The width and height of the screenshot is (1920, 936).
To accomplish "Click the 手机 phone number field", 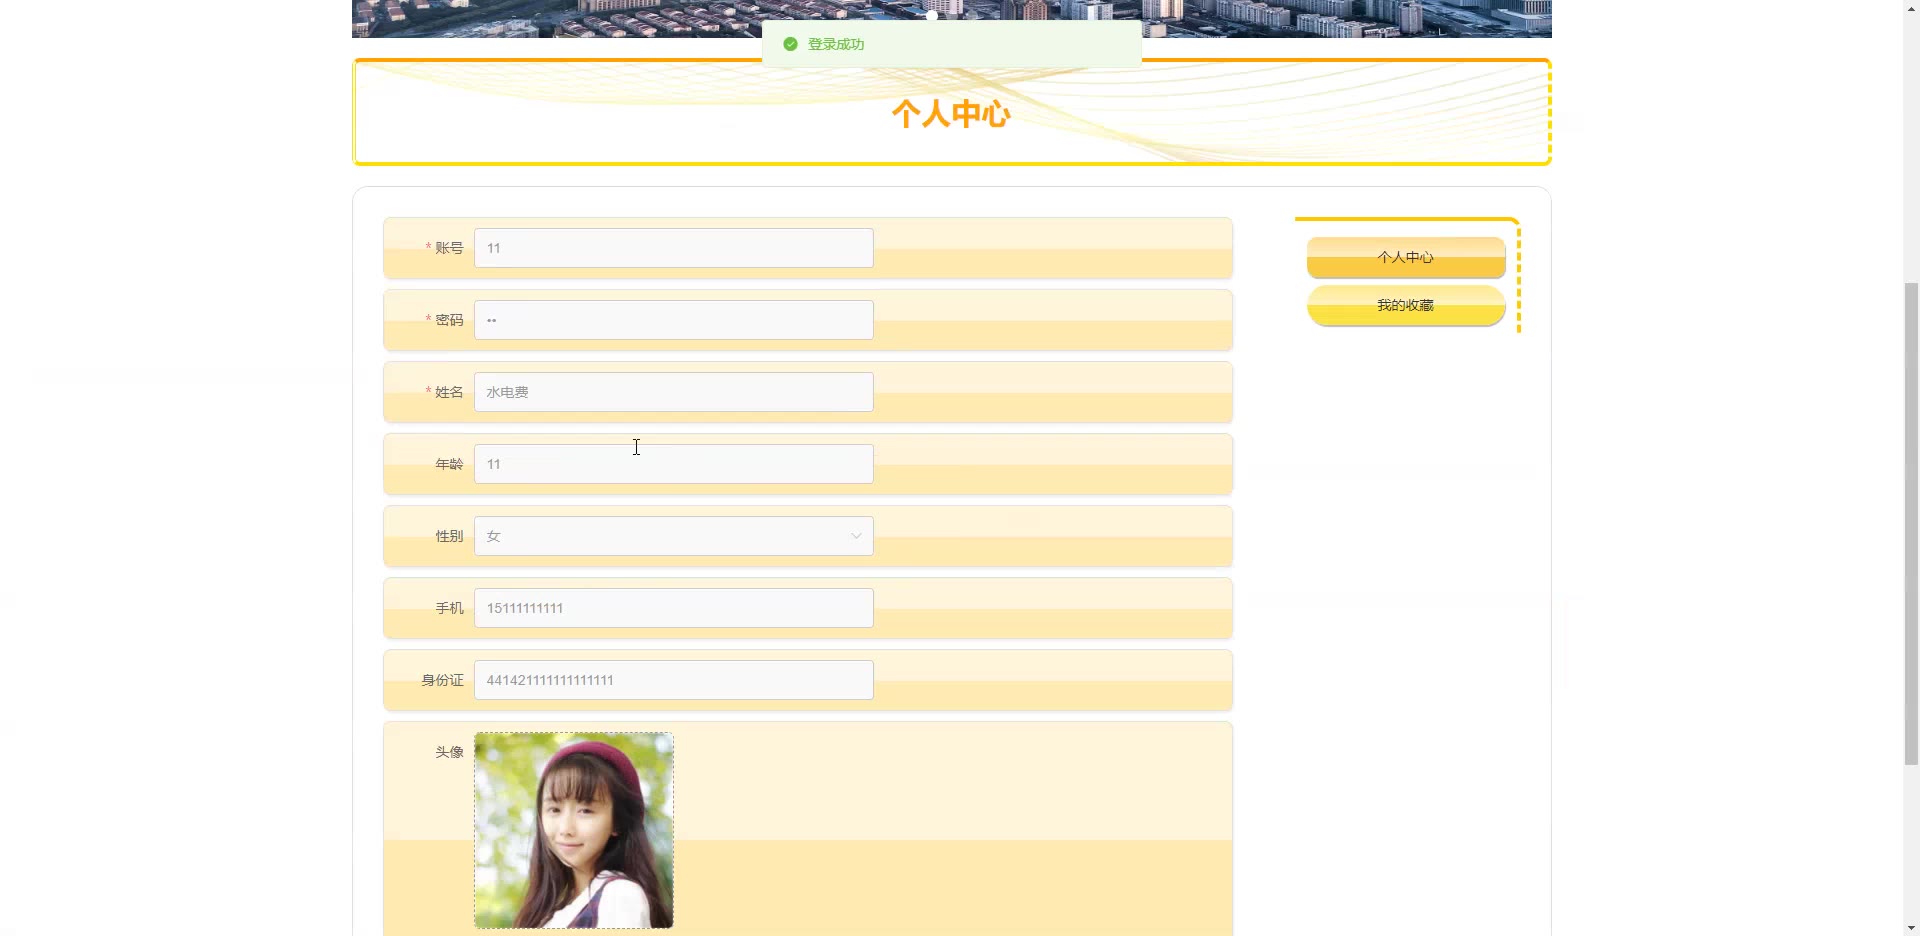I will point(673,608).
